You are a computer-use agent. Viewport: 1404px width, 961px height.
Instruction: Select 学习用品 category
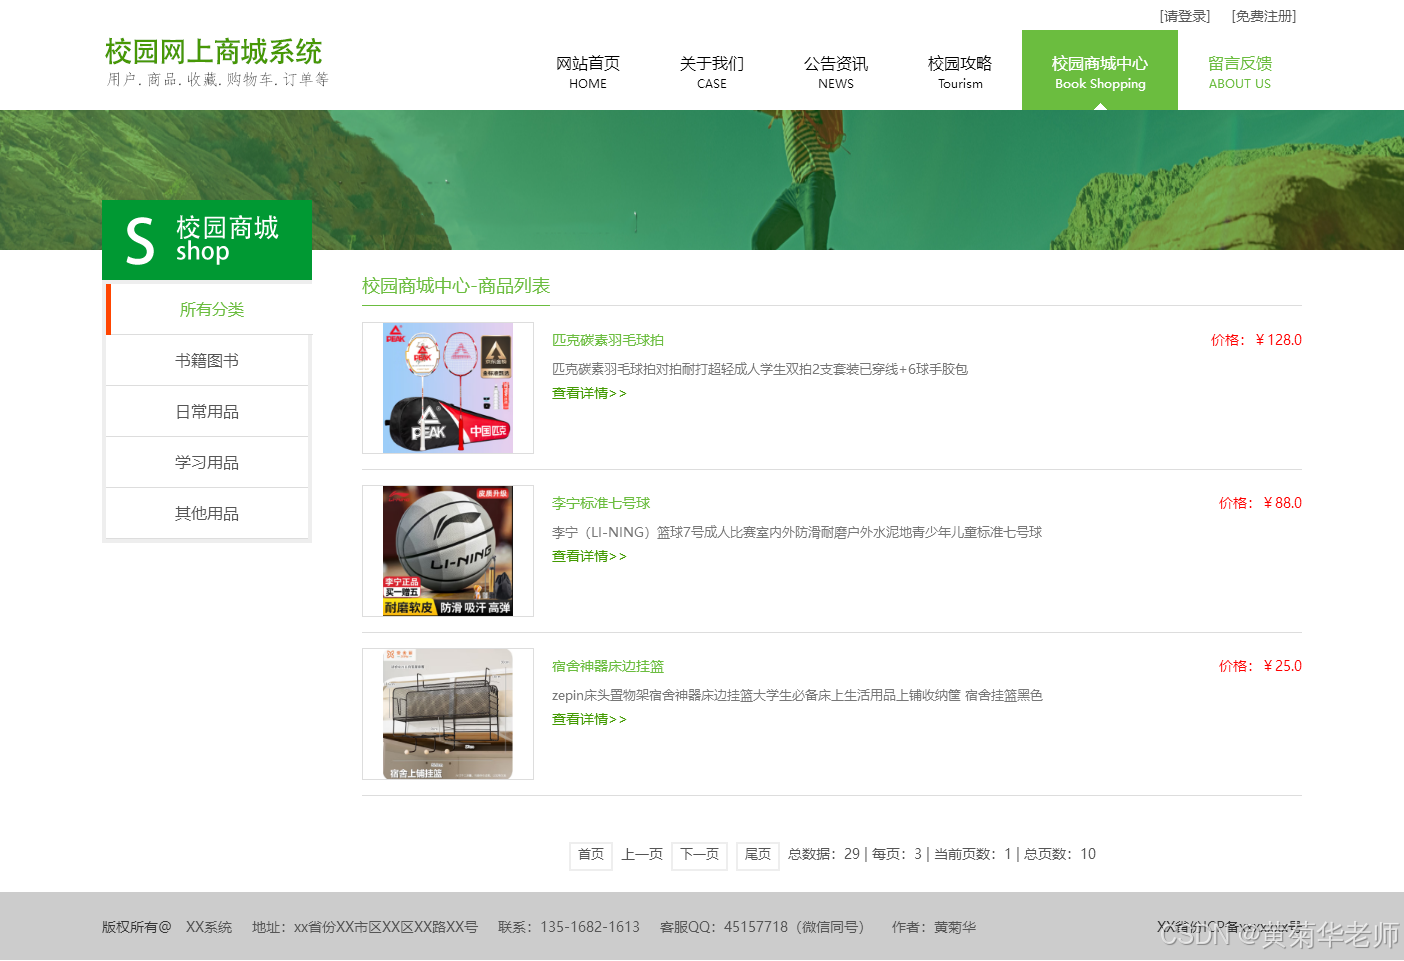[207, 462]
